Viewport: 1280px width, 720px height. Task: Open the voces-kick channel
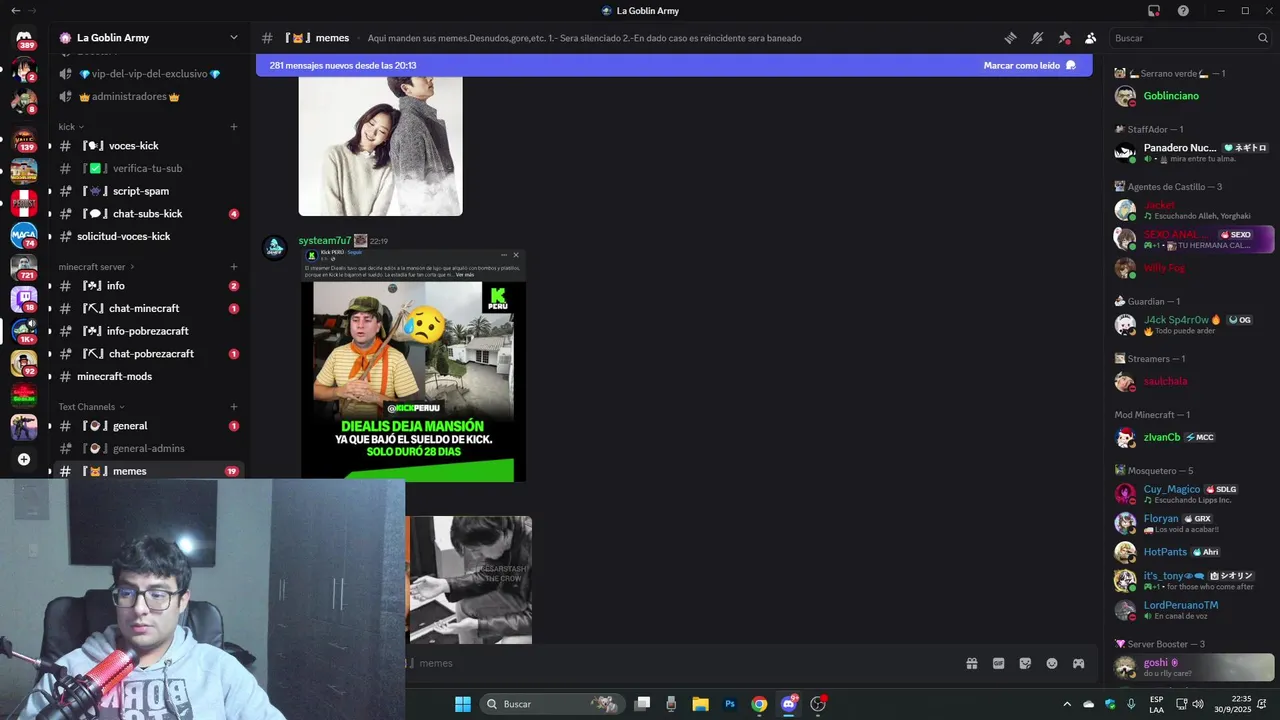(149, 146)
